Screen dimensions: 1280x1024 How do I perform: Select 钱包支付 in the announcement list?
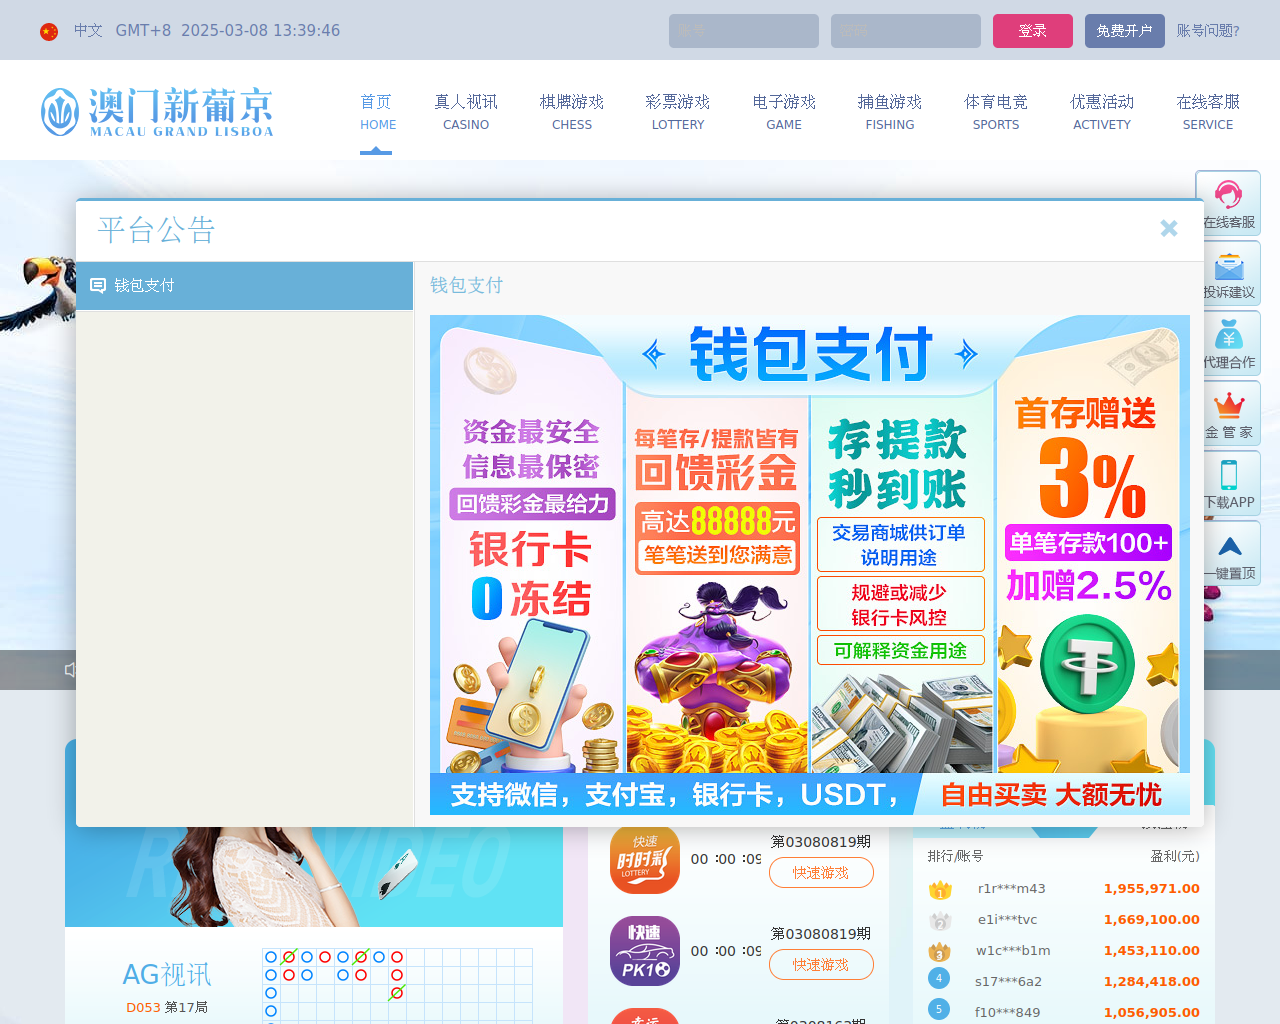[x=245, y=286]
